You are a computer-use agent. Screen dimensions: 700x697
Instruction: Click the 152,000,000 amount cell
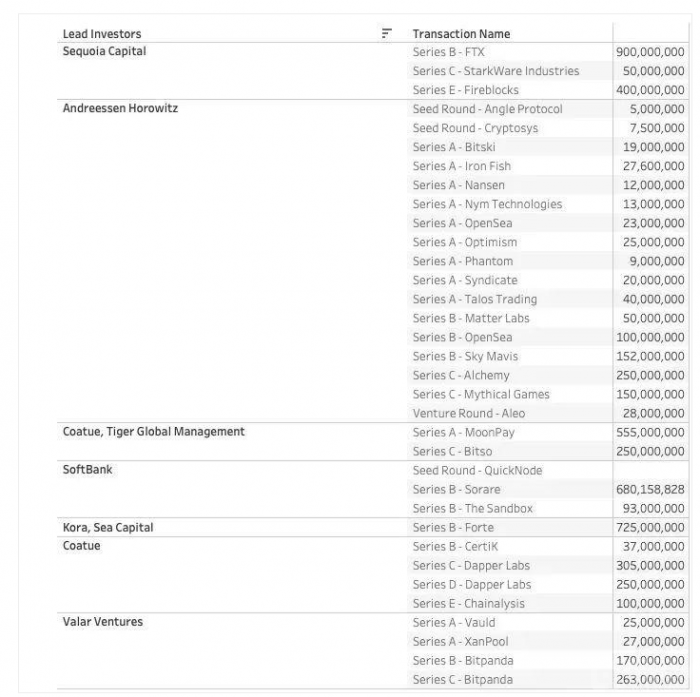click(650, 356)
